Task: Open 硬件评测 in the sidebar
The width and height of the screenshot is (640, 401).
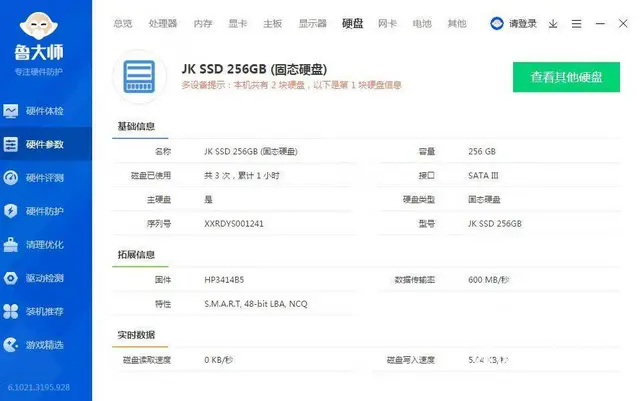Action: click(46, 178)
